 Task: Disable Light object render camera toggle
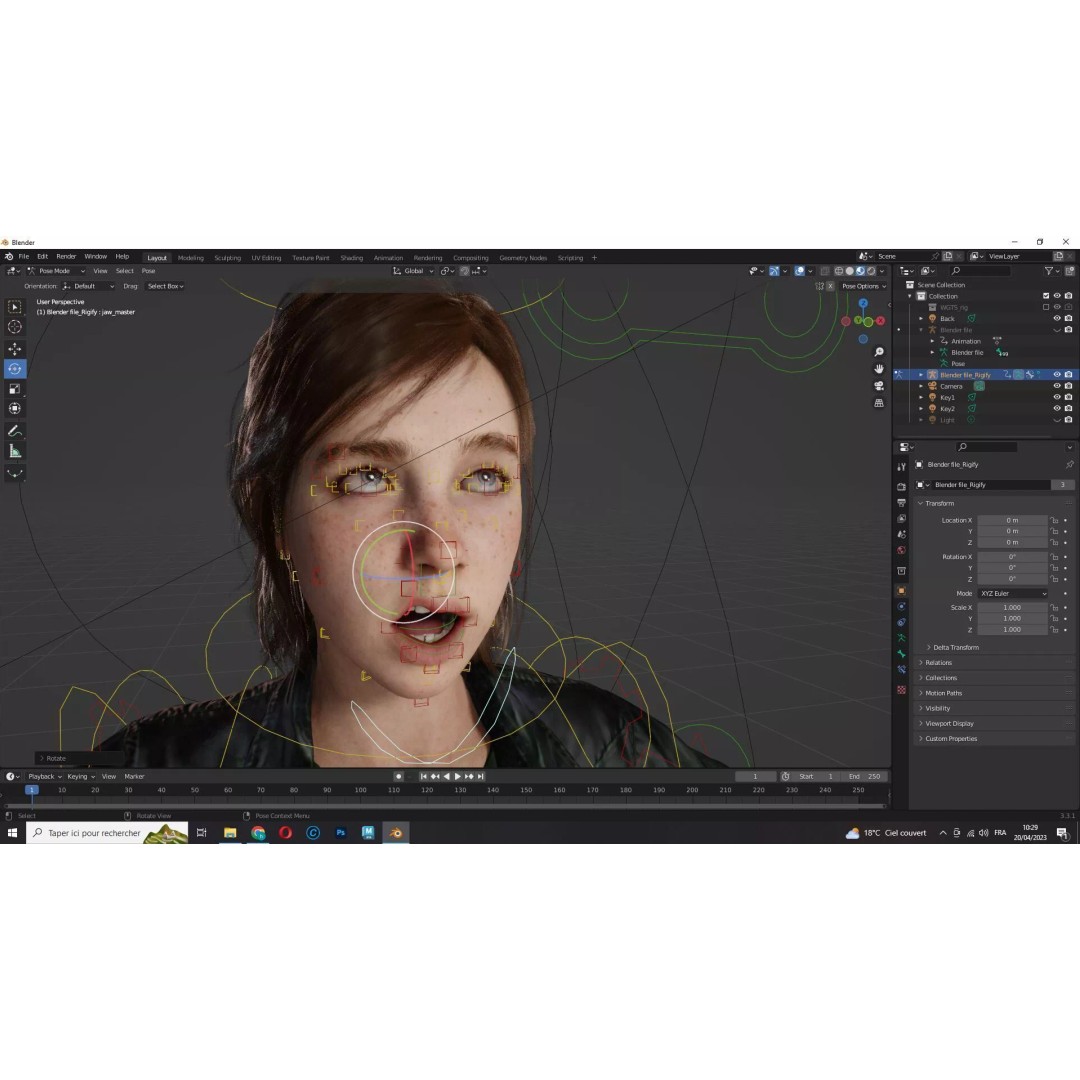tap(1068, 419)
